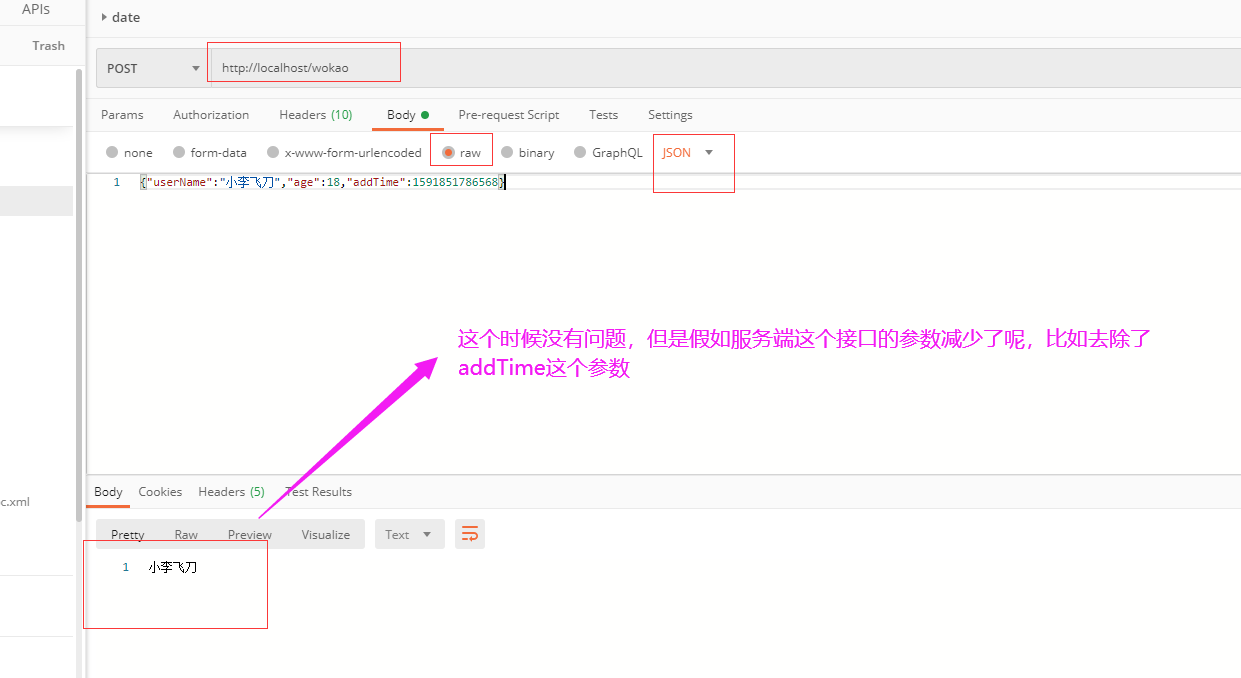Open the Text format dropdown in response pane
1241x678 pixels.
[409, 533]
